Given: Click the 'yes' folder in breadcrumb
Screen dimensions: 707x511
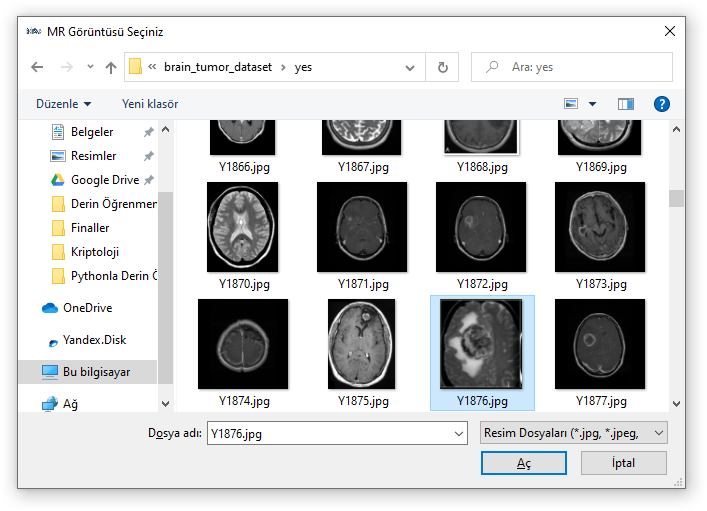Looking at the screenshot, I should [303, 67].
